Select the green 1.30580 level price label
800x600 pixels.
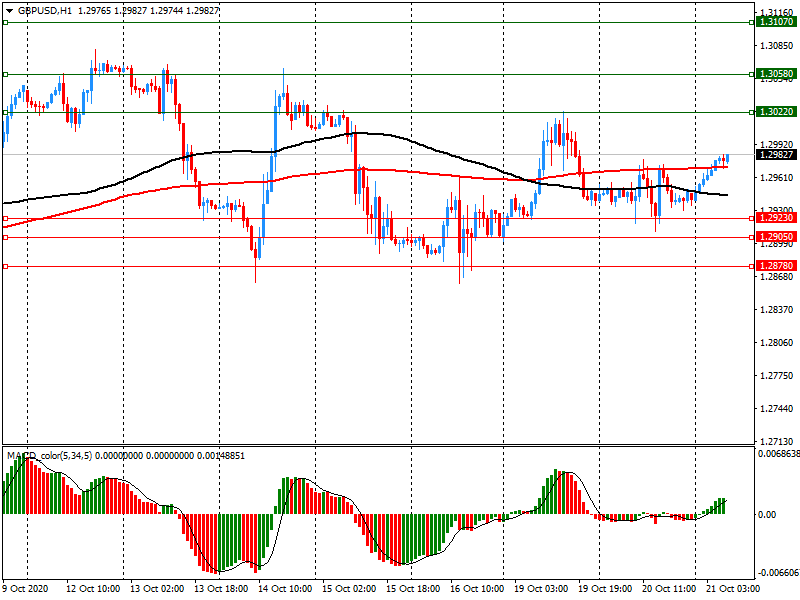[776, 74]
